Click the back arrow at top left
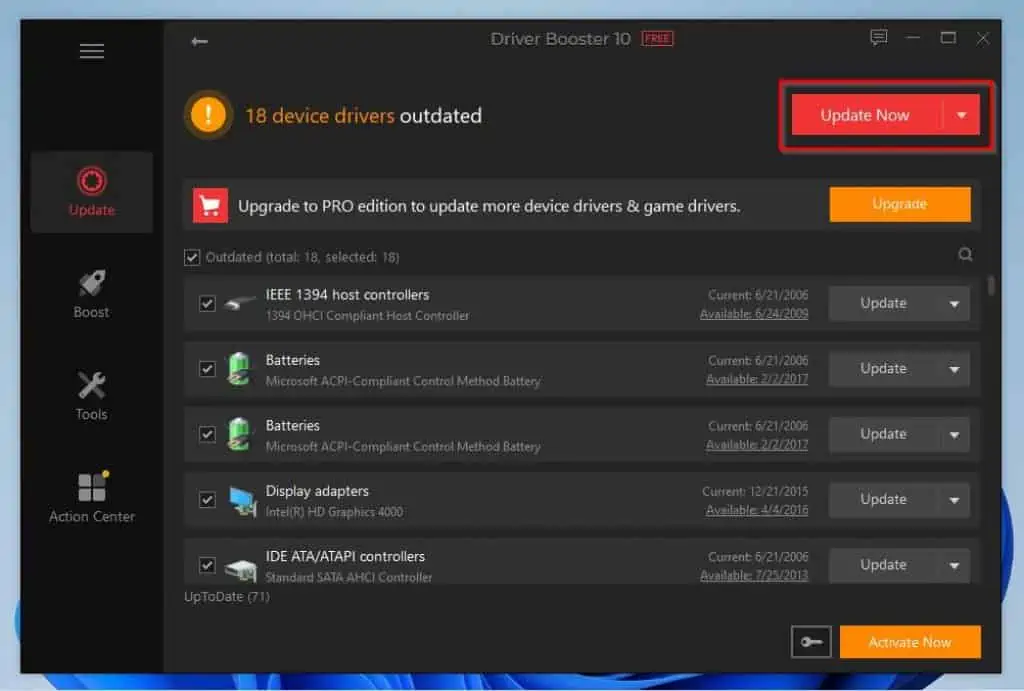Viewport: 1024px width, 691px height. coord(199,41)
